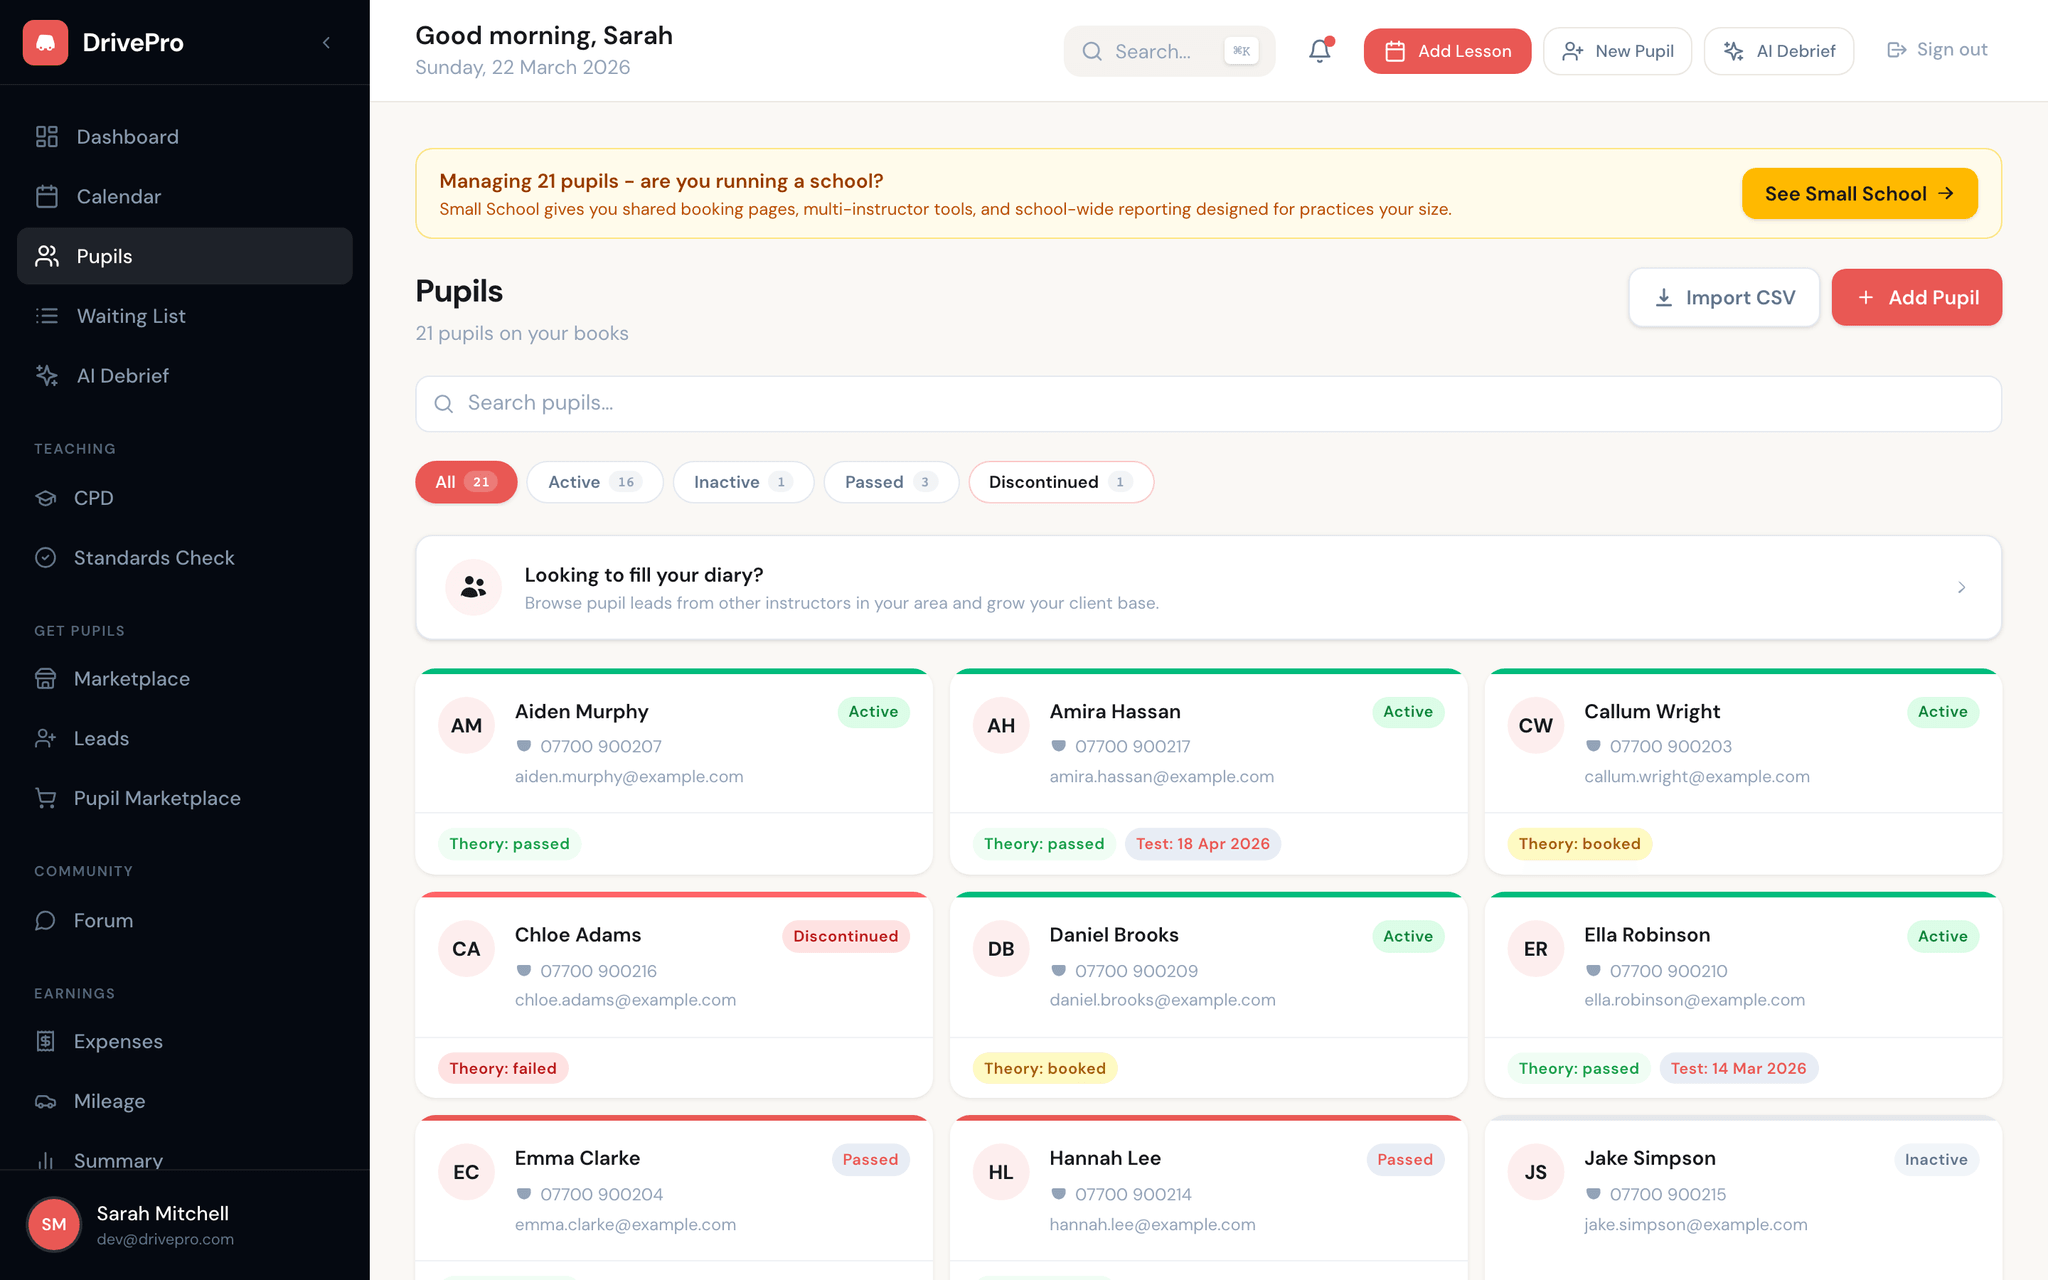This screenshot has height=1280, width=2048.
Task: Click the DrivePro logo icon
Action: [x=45, y=42]
